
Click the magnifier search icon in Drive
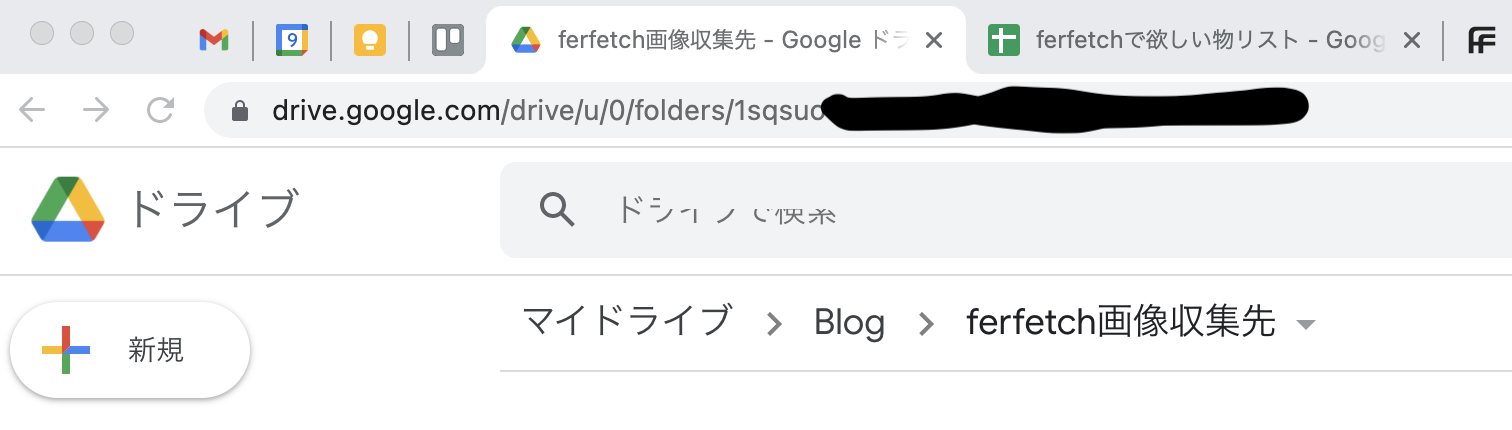(557, 209)
